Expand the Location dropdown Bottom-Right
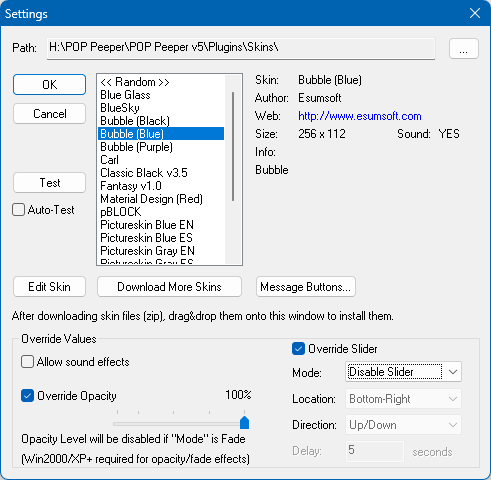The width and height of the screenshot is (491, 480). click(403, 399)
